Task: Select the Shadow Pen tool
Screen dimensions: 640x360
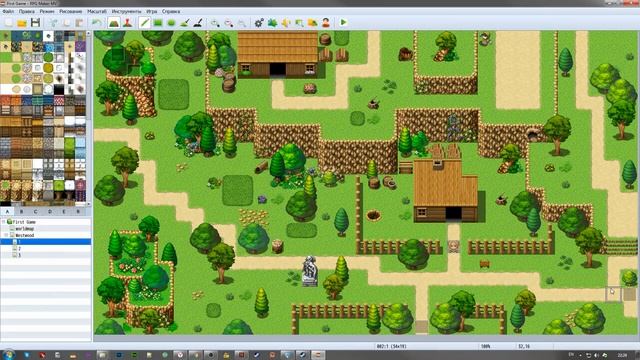Action: (198, 22)
